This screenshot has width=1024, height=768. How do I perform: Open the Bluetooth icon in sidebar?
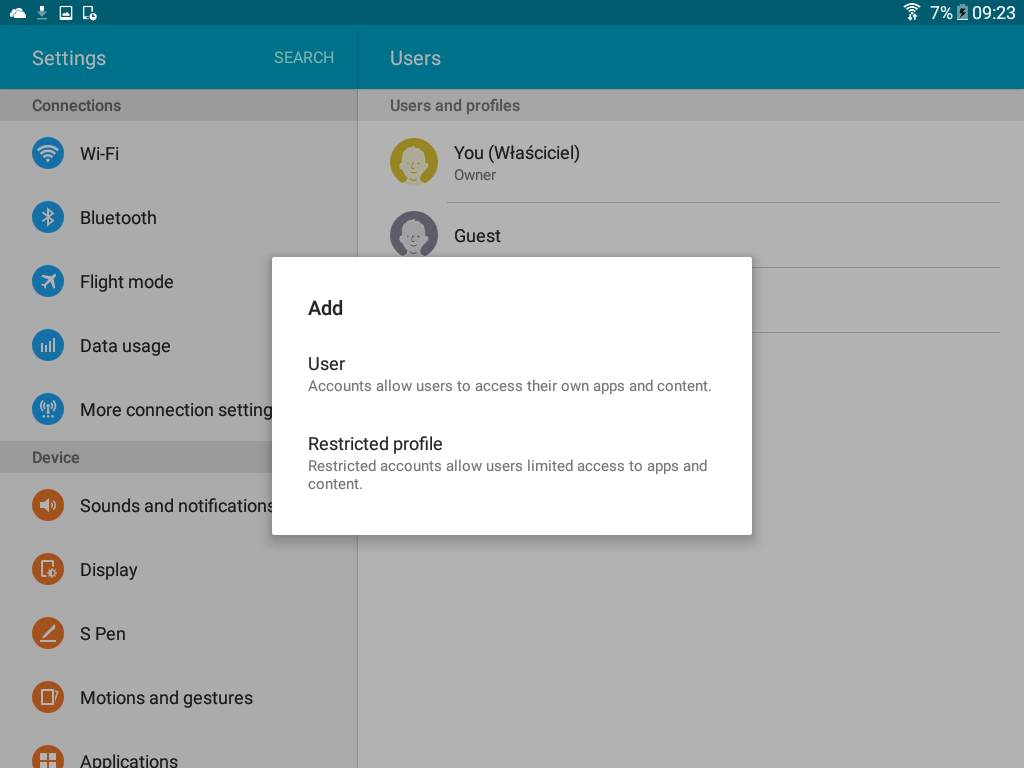48,218
